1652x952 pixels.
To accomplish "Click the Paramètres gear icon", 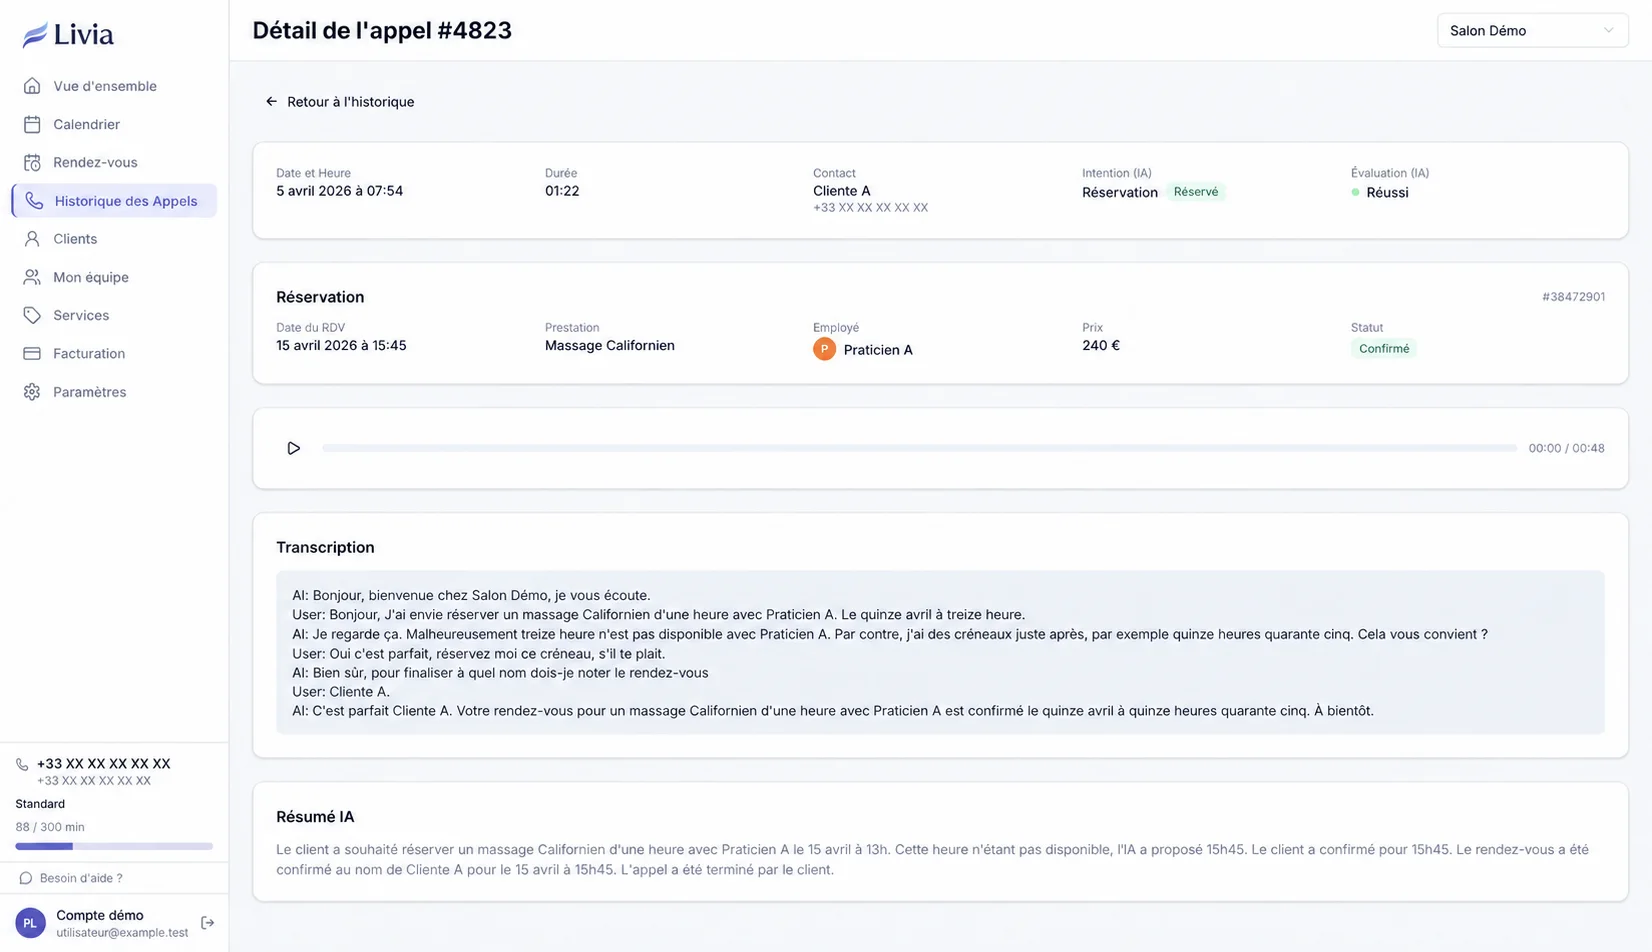I will (32, 392).
